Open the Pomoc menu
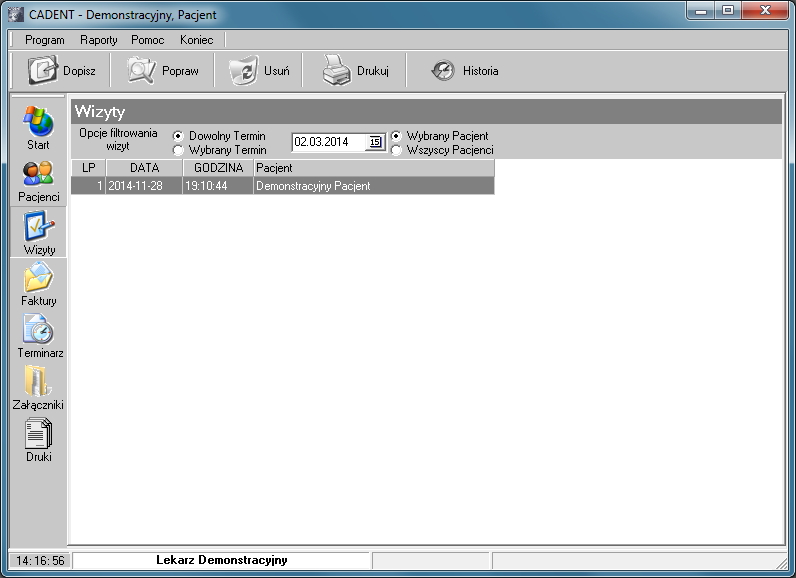The image size is (796, 578). coord(148,40)
